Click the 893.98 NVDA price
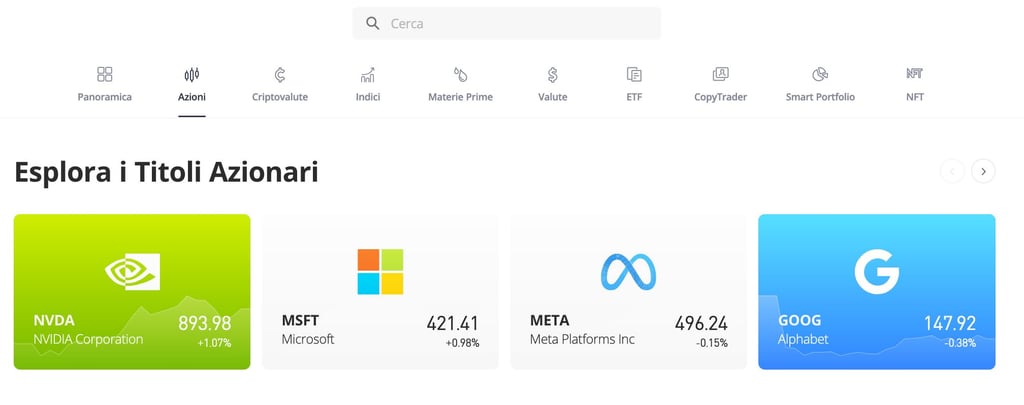Image resolution: width=1024 pixels, height=405 pixels. pyautogui.click(x=204, y=323)
